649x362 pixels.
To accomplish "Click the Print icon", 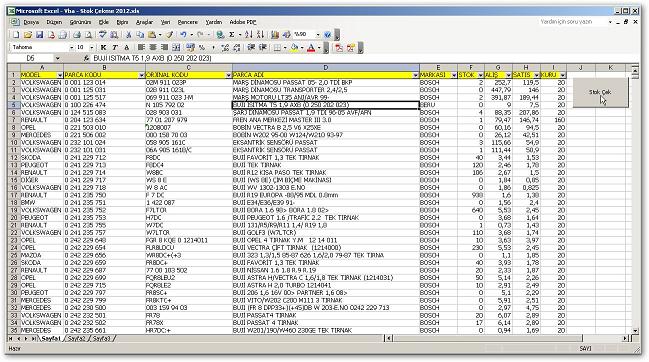I will point(77,35).
